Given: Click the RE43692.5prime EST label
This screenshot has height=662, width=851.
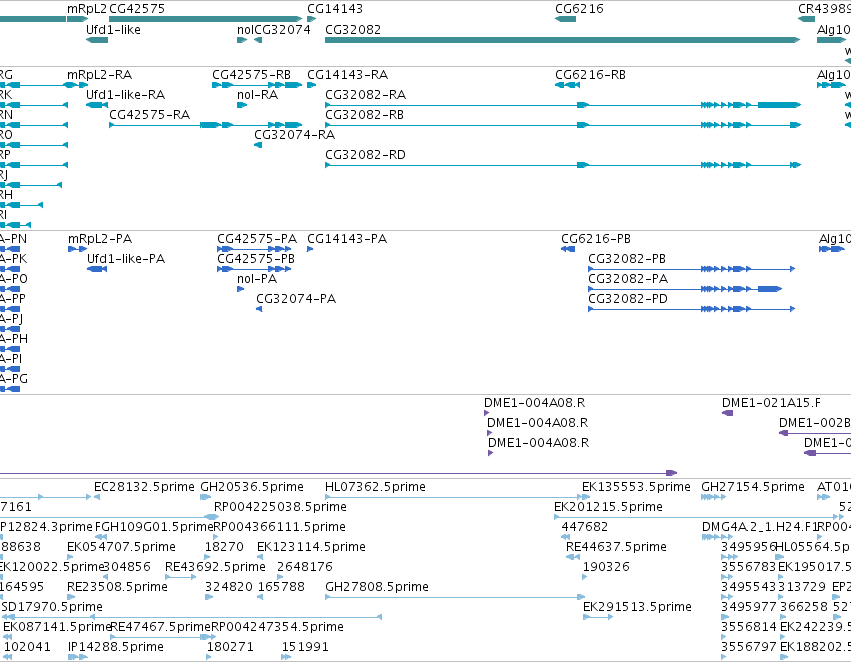Looking at the screenshot, I should click(215, 567).
